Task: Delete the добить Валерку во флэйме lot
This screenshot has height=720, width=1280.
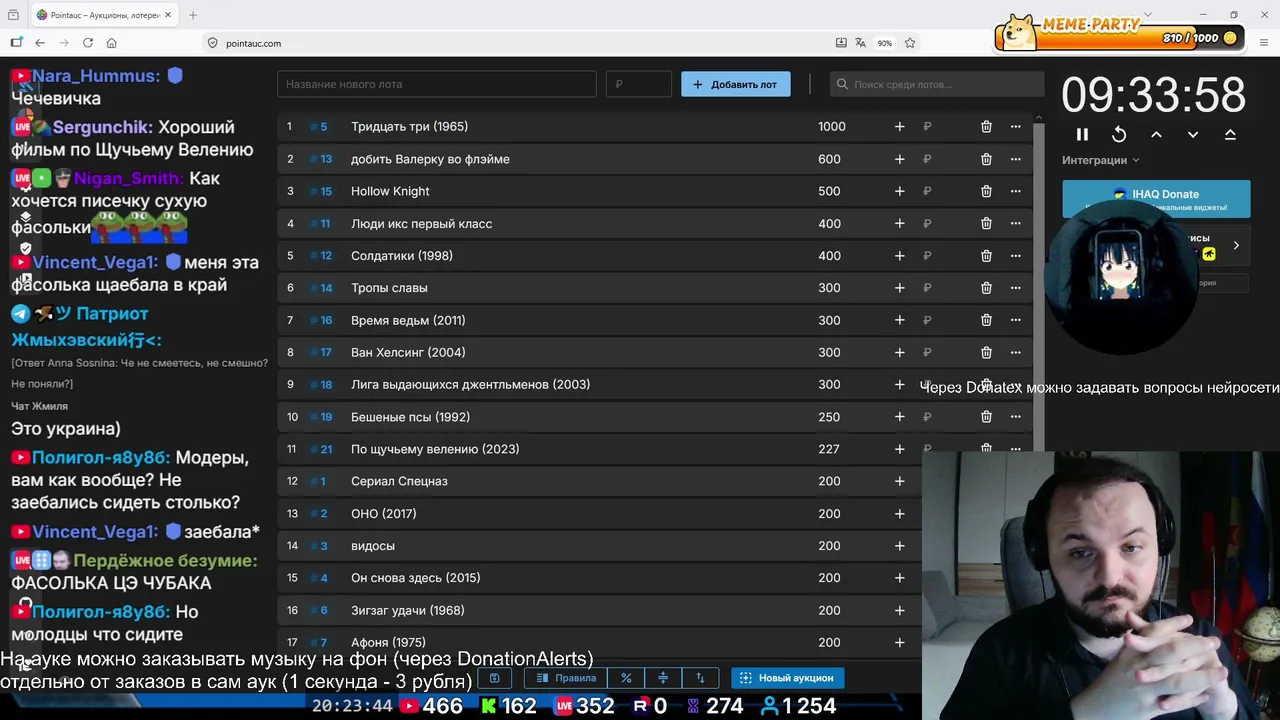Action: 986,159
